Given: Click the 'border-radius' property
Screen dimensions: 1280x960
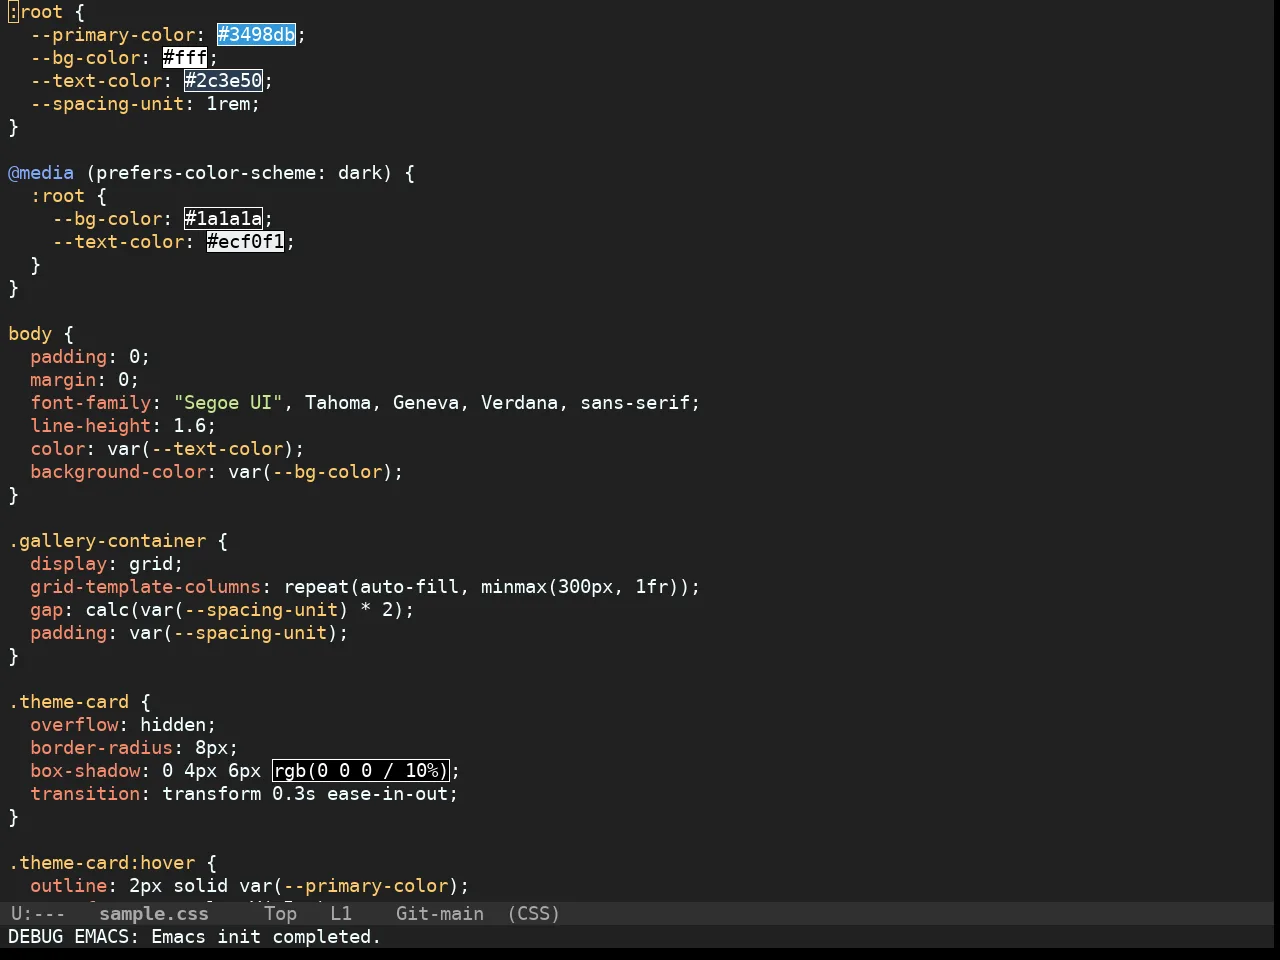Looking at the screenshot, I should point(102,748).
